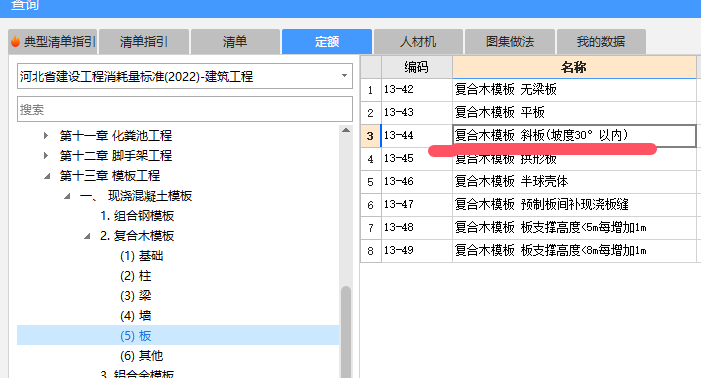This screenshot has height=378, width=701.
Task: Open the 典型清单指引 tab
Action: click(53, 42)
